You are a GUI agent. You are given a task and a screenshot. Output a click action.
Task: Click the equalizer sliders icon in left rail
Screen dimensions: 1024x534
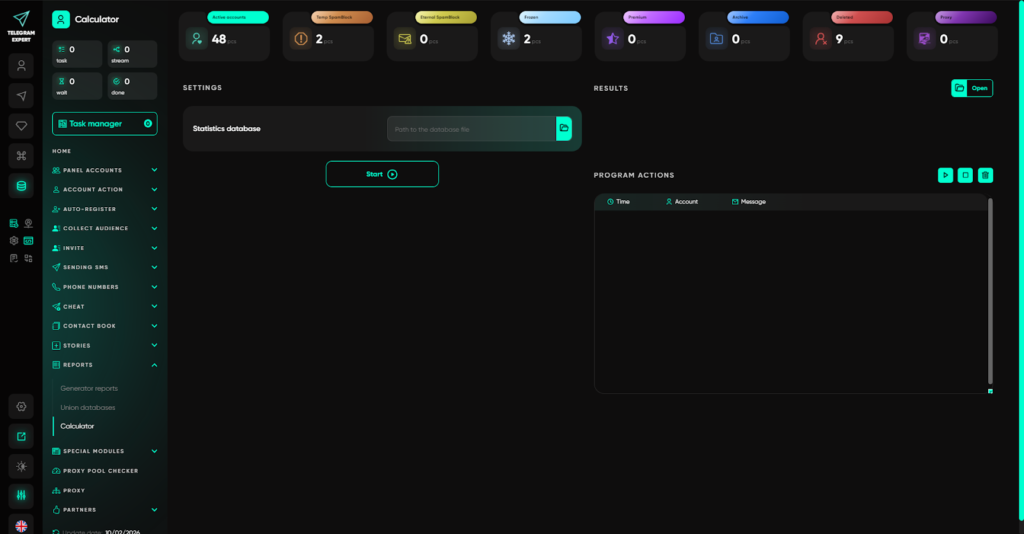(21, 495)
